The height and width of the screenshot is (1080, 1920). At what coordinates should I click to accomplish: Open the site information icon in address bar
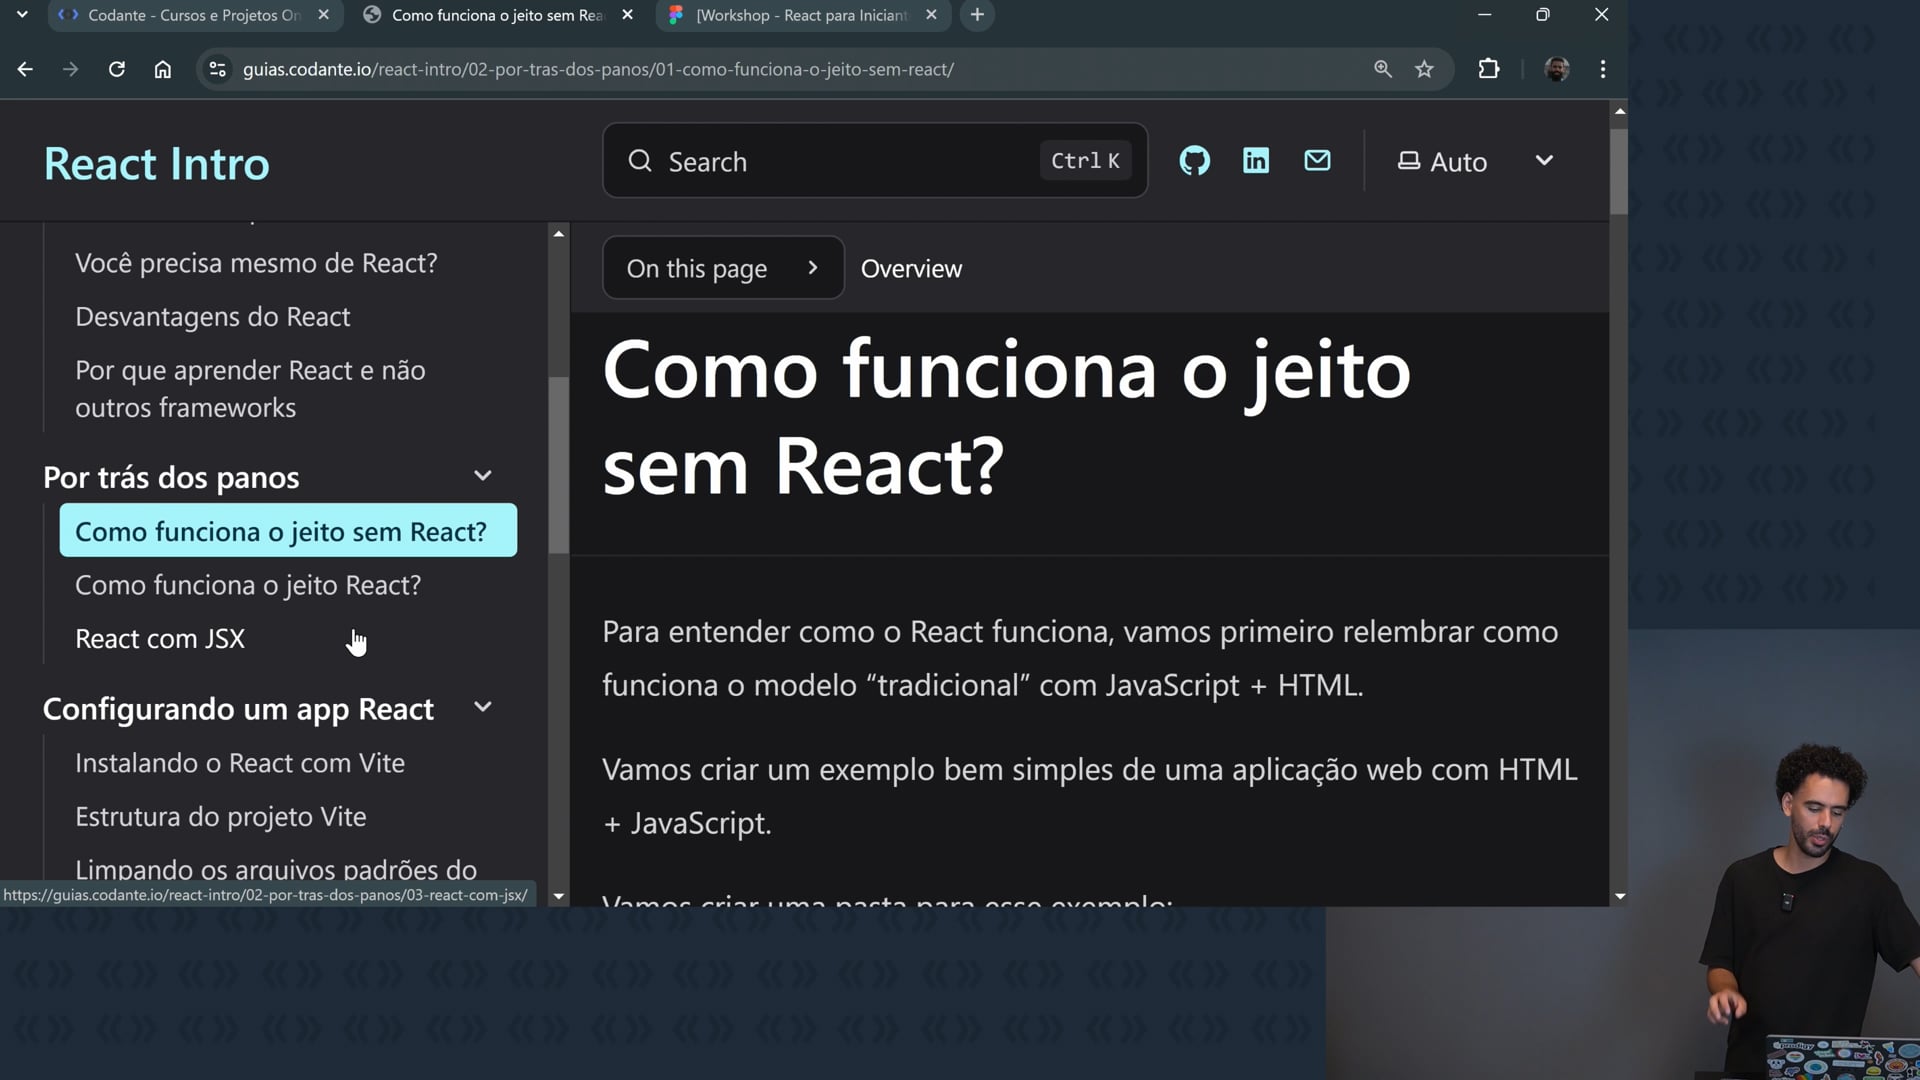(217, 69)
